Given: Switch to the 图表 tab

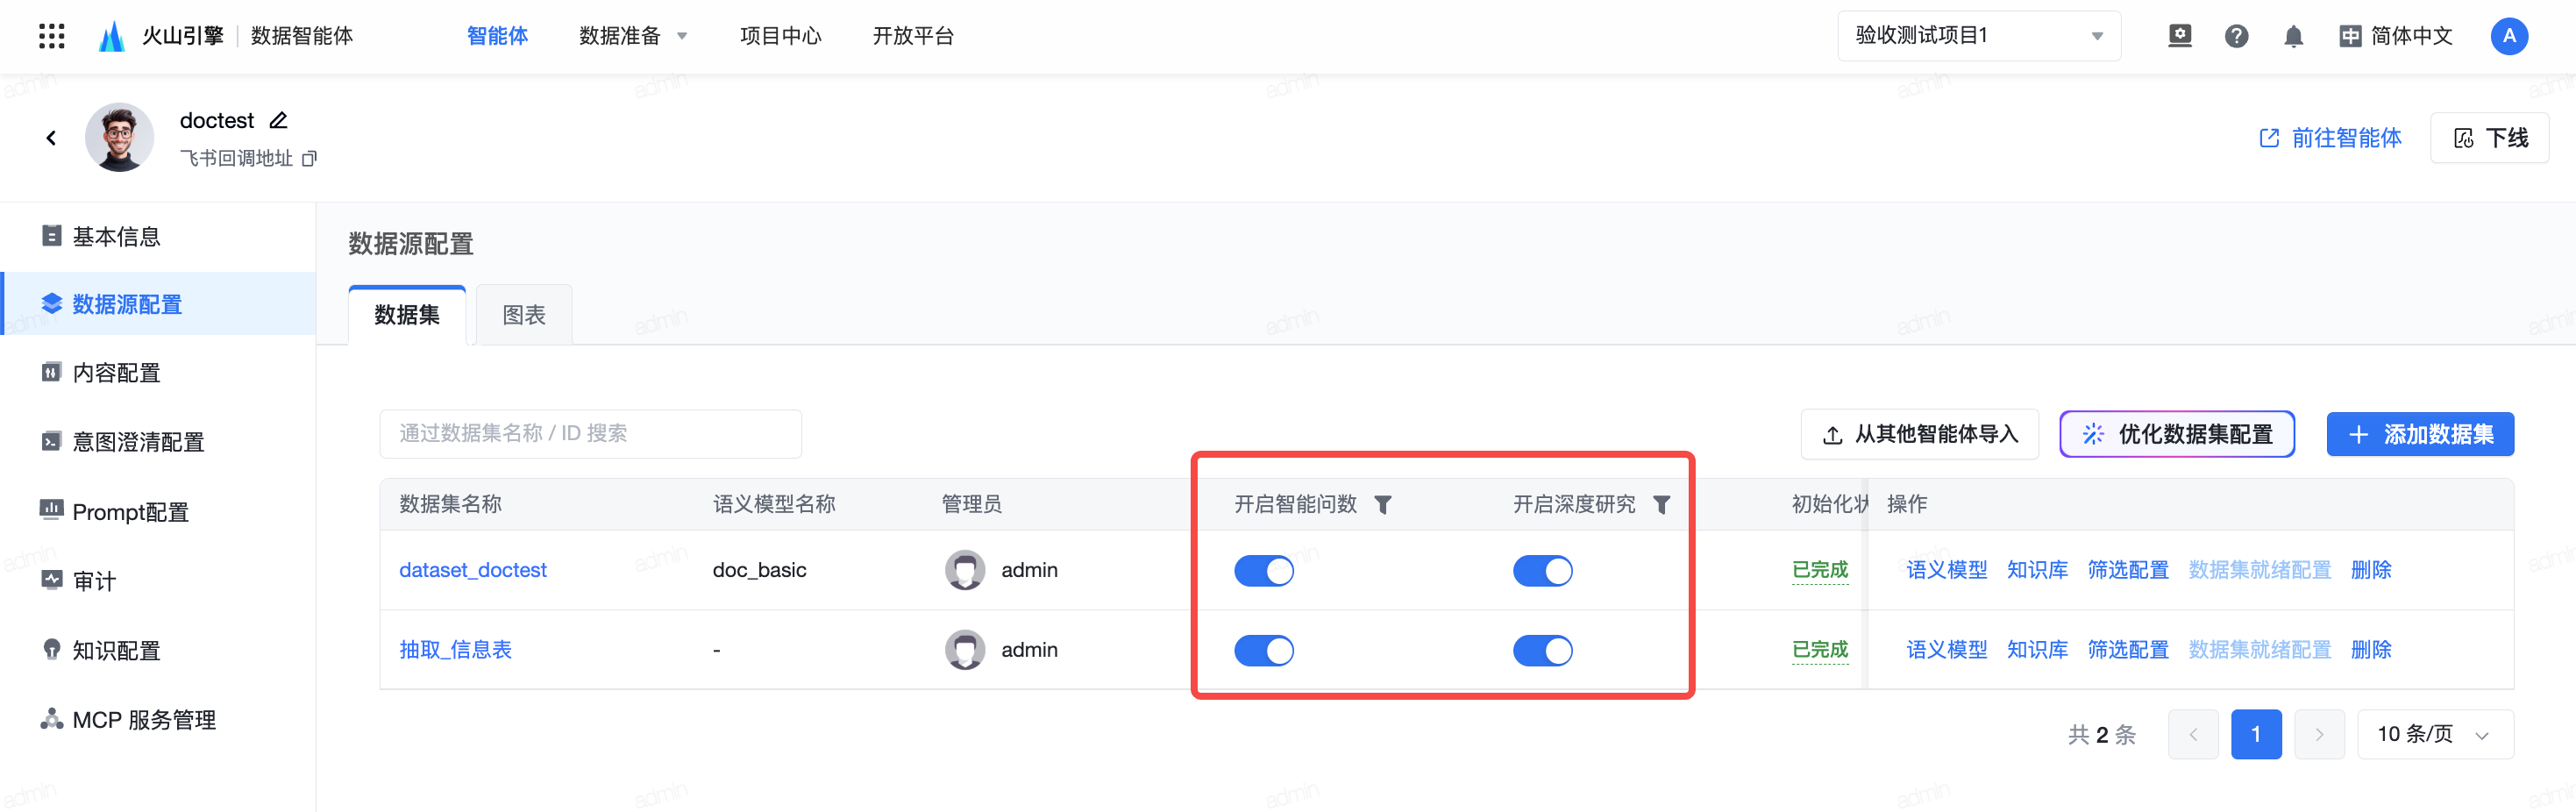Looking at the screenshot, I should [x=523, y=315].
